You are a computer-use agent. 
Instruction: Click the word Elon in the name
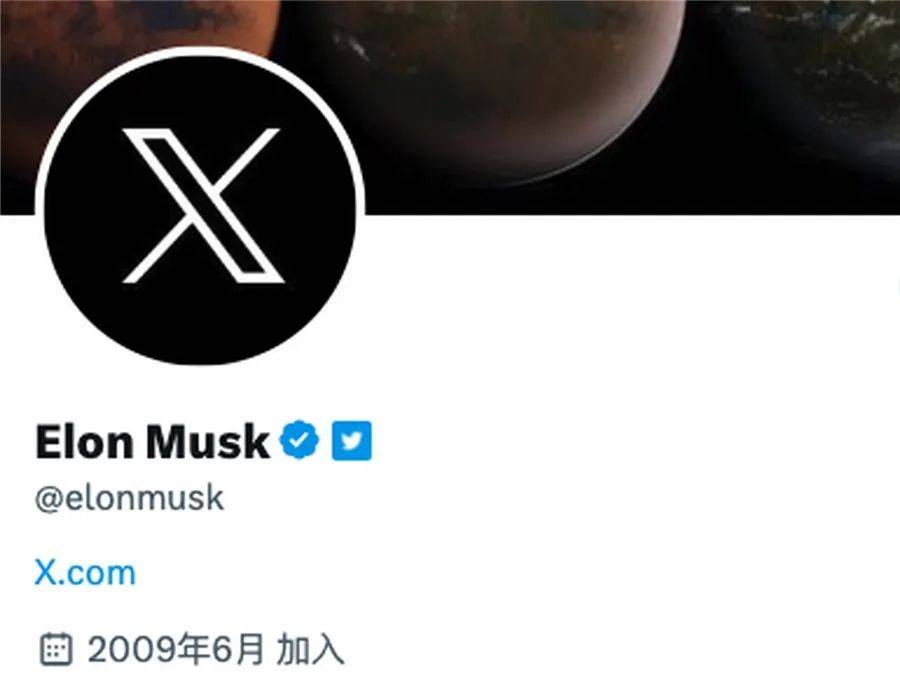(84, 441)
